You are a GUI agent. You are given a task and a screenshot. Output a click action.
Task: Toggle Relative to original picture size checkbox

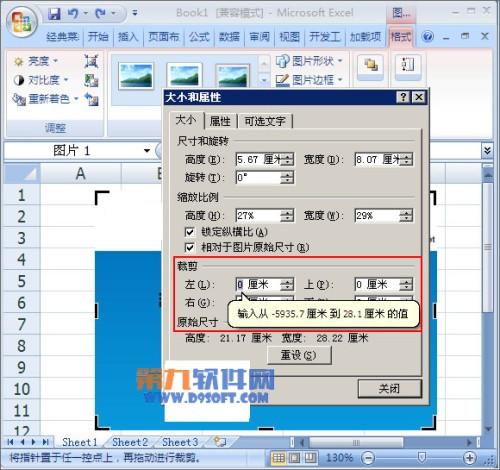(189, 247)
